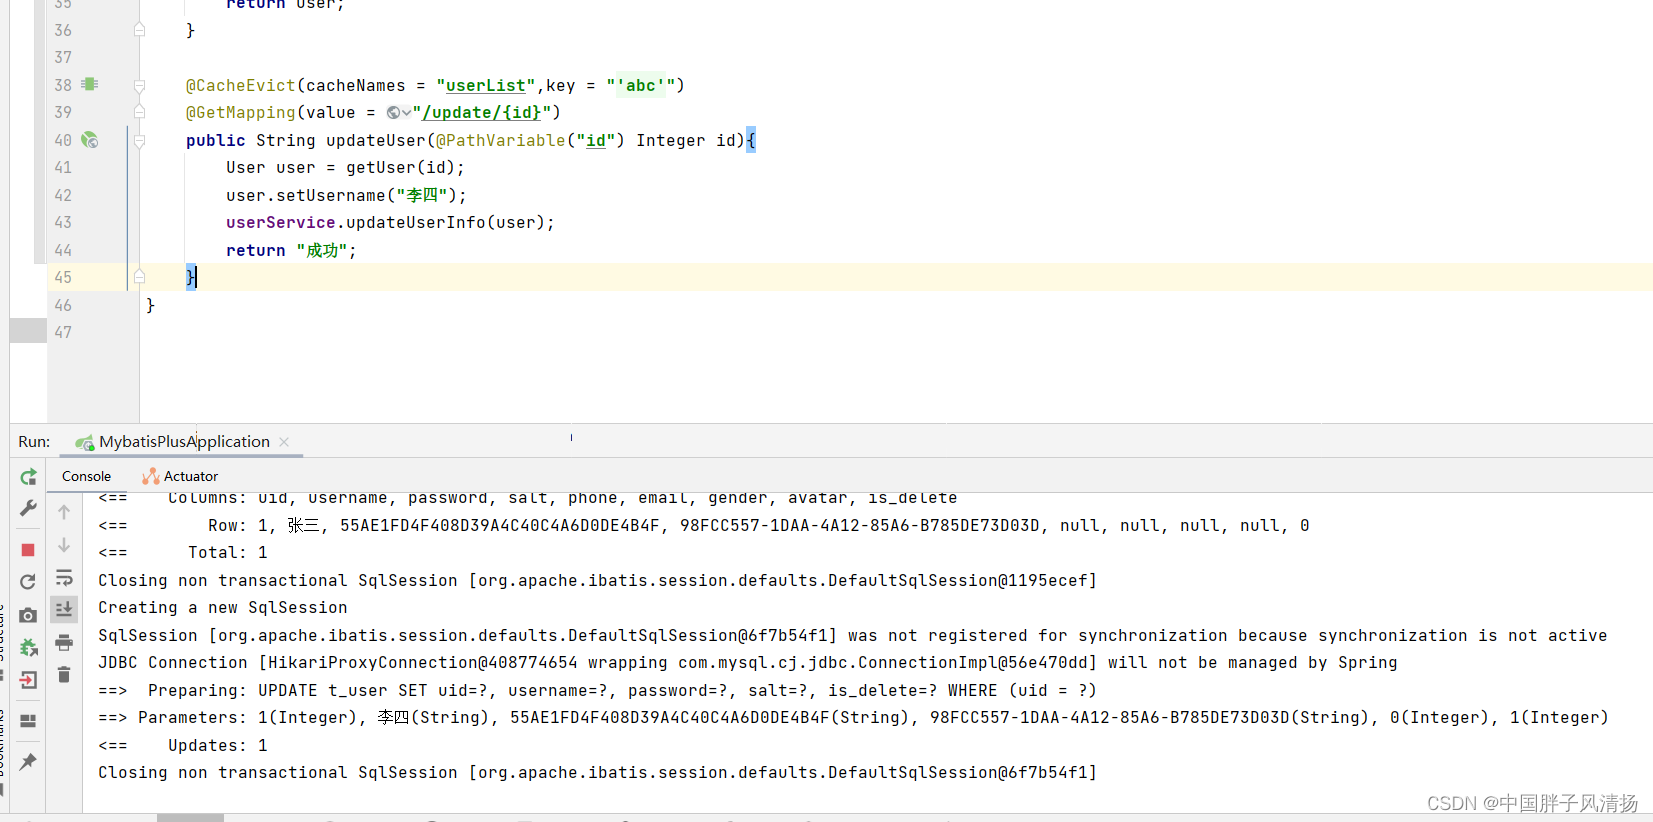Screen dimensions: 1653x822
Task: Close the MybatisPlusApplication run tab
Action: coord(284,442)
